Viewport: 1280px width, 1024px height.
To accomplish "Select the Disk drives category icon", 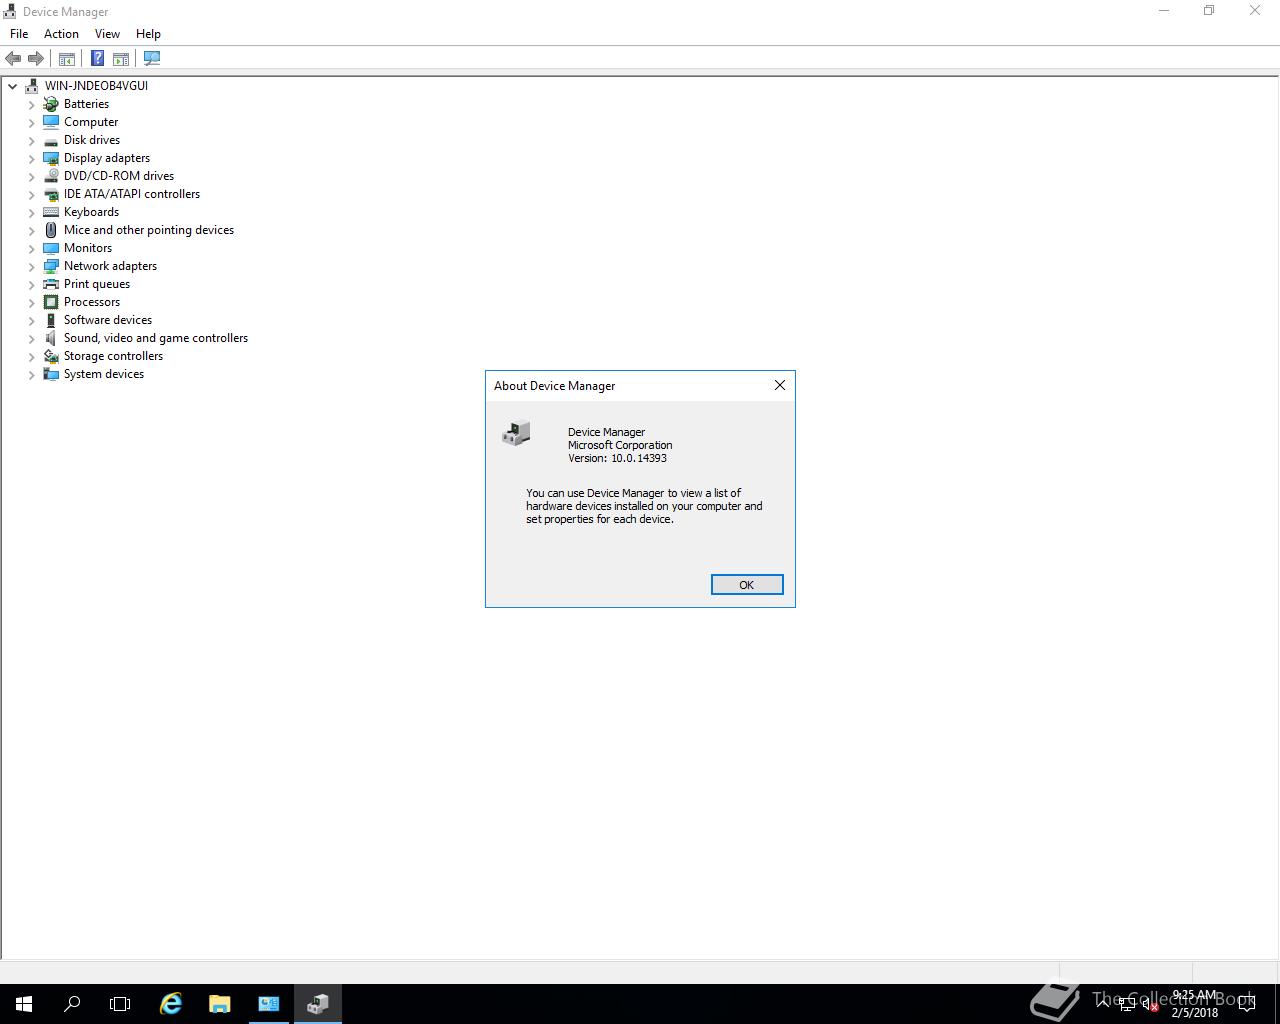I will point(51,140).
